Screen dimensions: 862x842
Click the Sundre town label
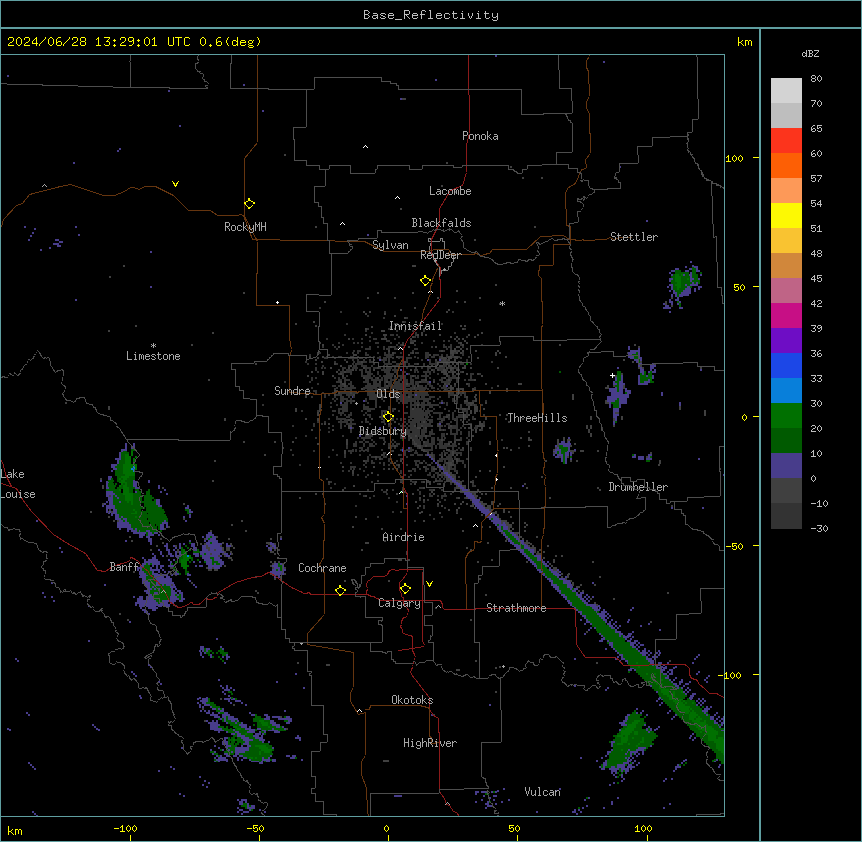tap(292, 391)
